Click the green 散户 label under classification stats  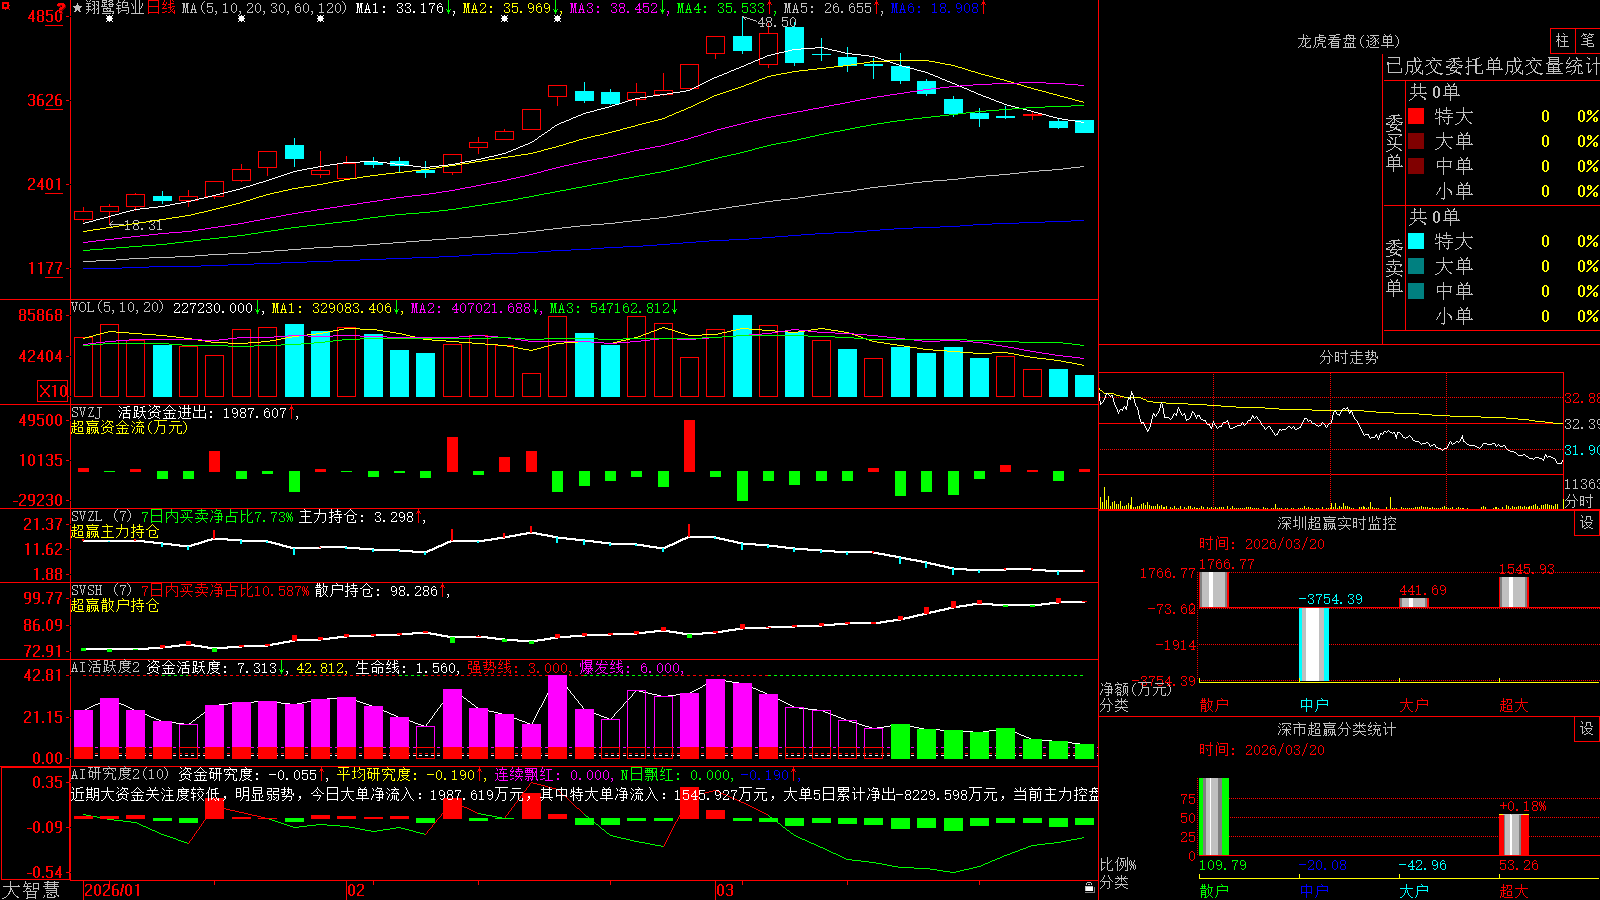tap(1214, 890)
